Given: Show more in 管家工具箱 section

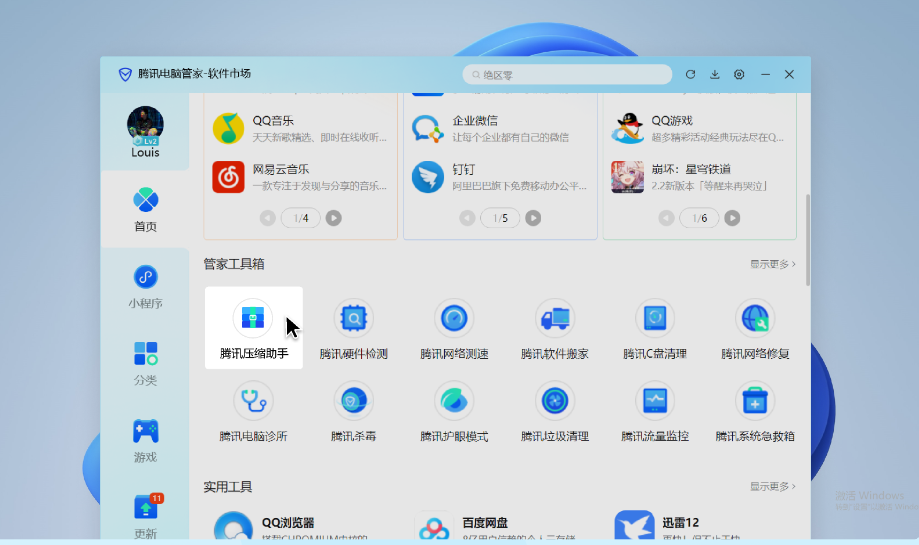Looking at the screenshot, I should pos(772,264).
